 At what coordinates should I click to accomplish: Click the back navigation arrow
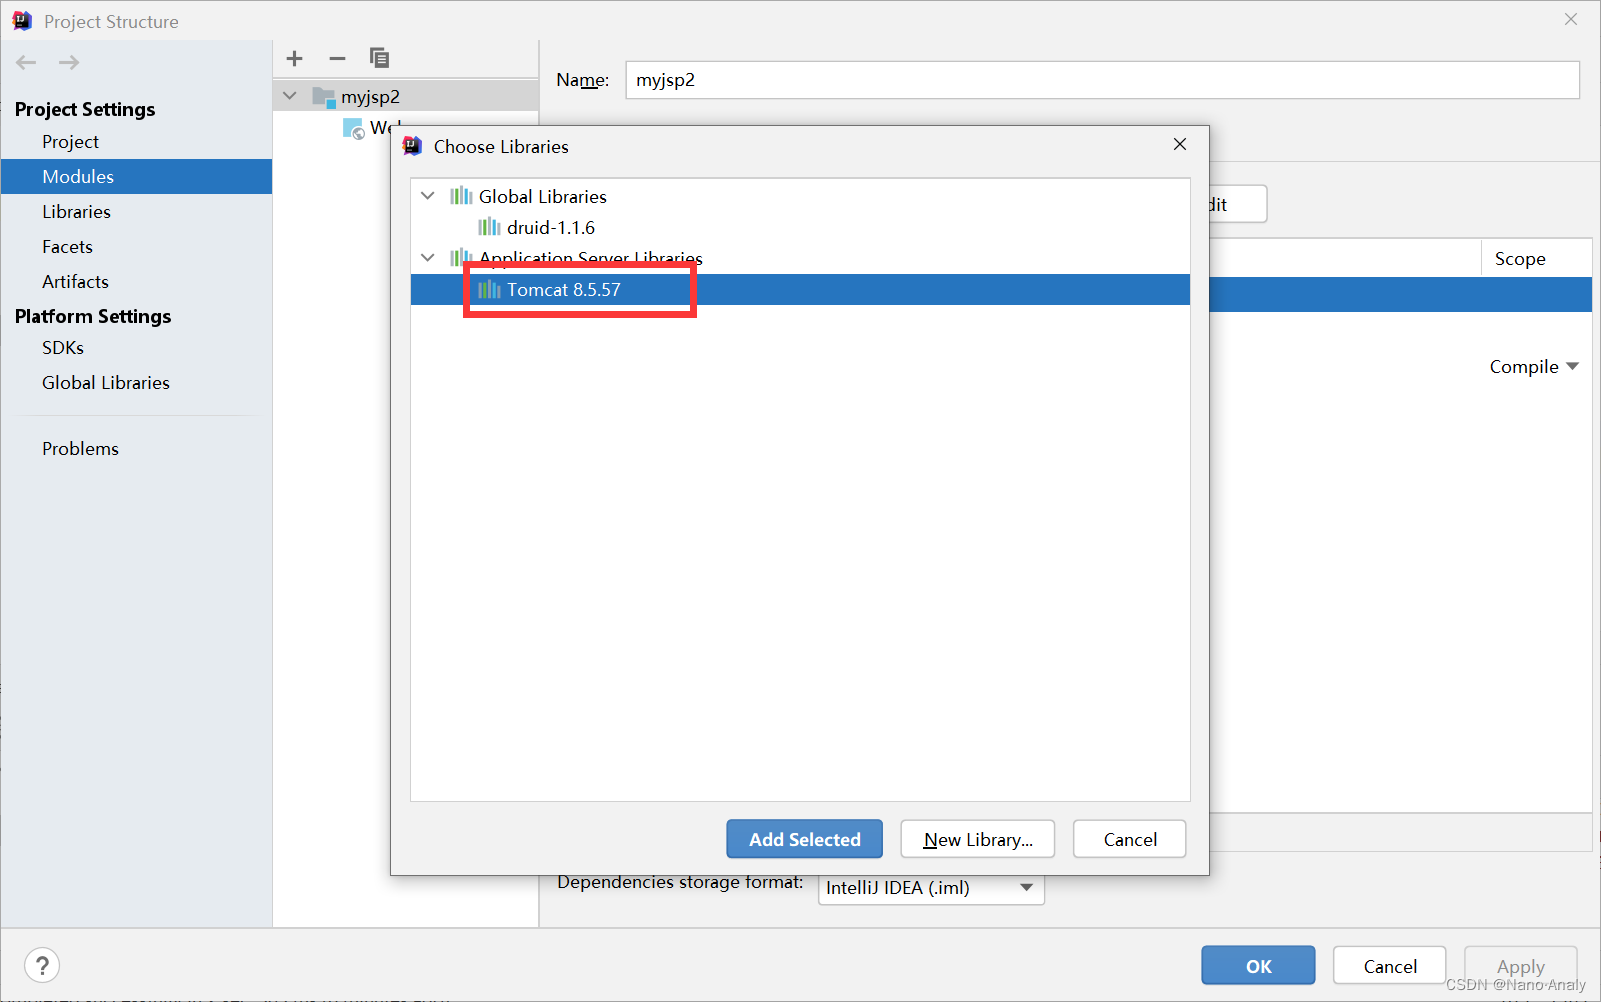(x=26, y=62)
